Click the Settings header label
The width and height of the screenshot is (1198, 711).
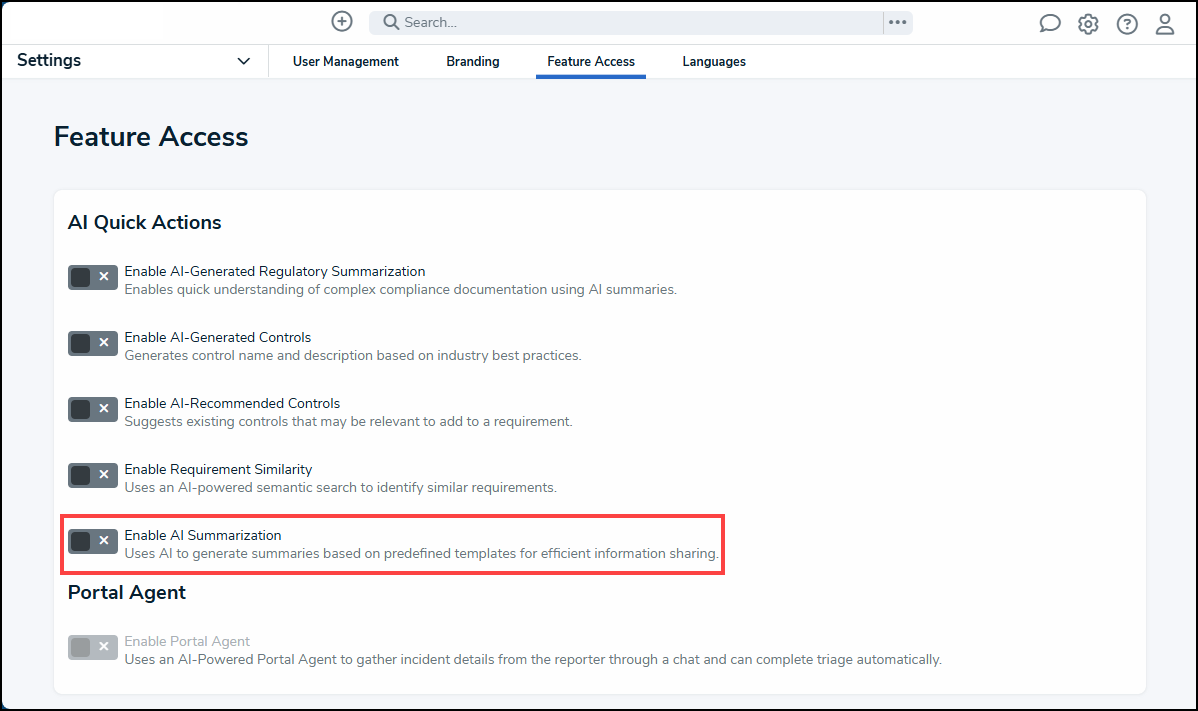tap(48, 60)
